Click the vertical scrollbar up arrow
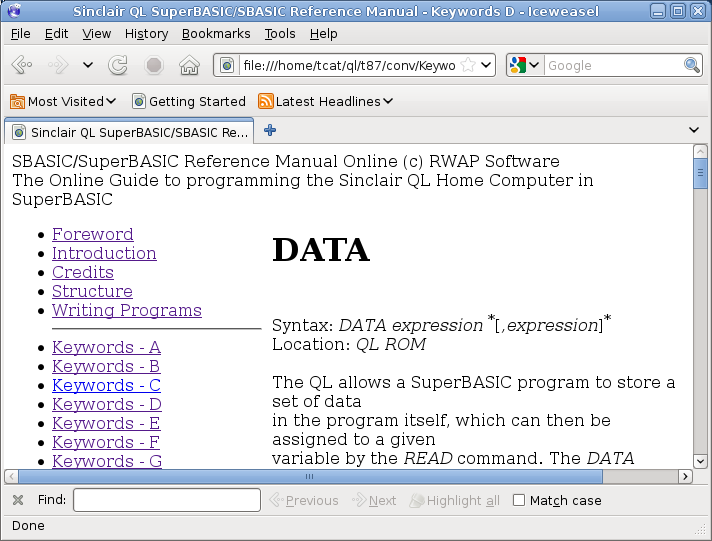The image size is (712, 541). 700,151
